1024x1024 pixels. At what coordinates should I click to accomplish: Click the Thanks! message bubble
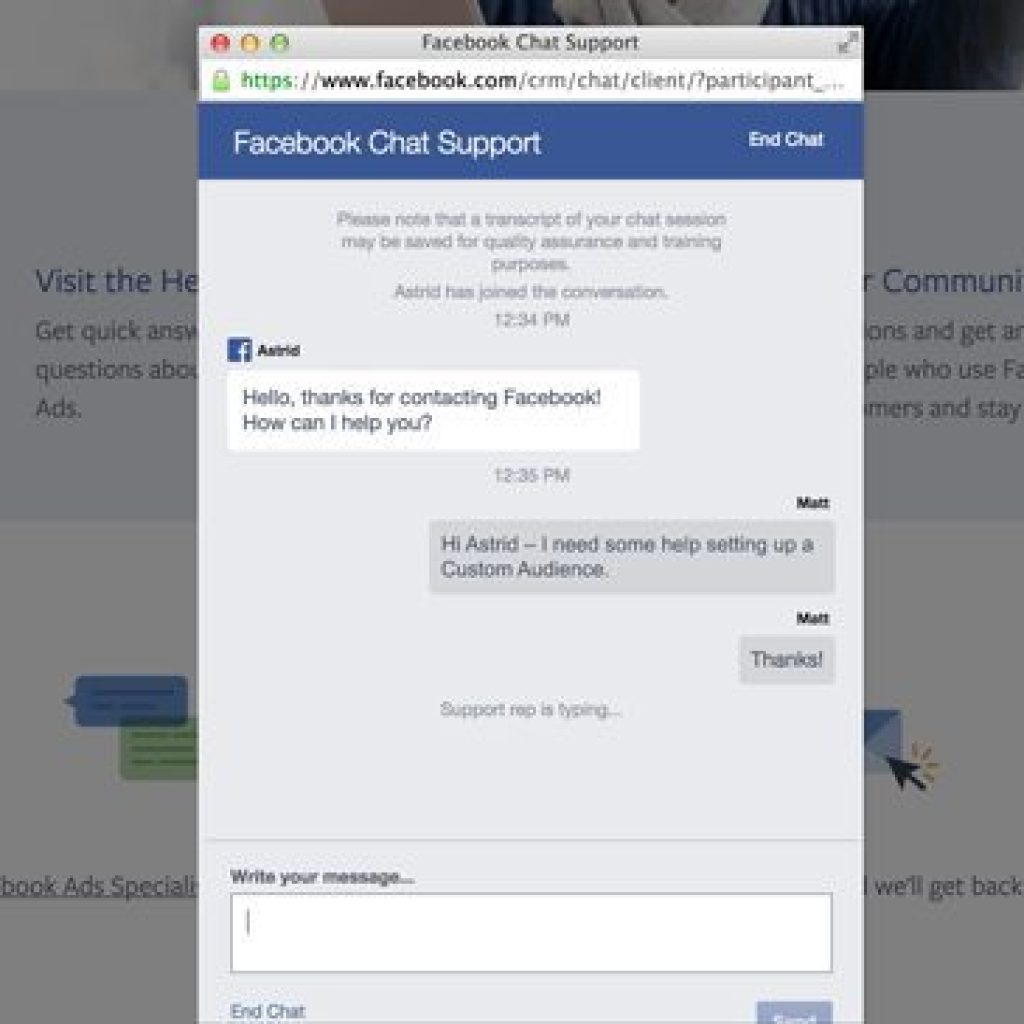pyautogui.click(x=786, y=660)
